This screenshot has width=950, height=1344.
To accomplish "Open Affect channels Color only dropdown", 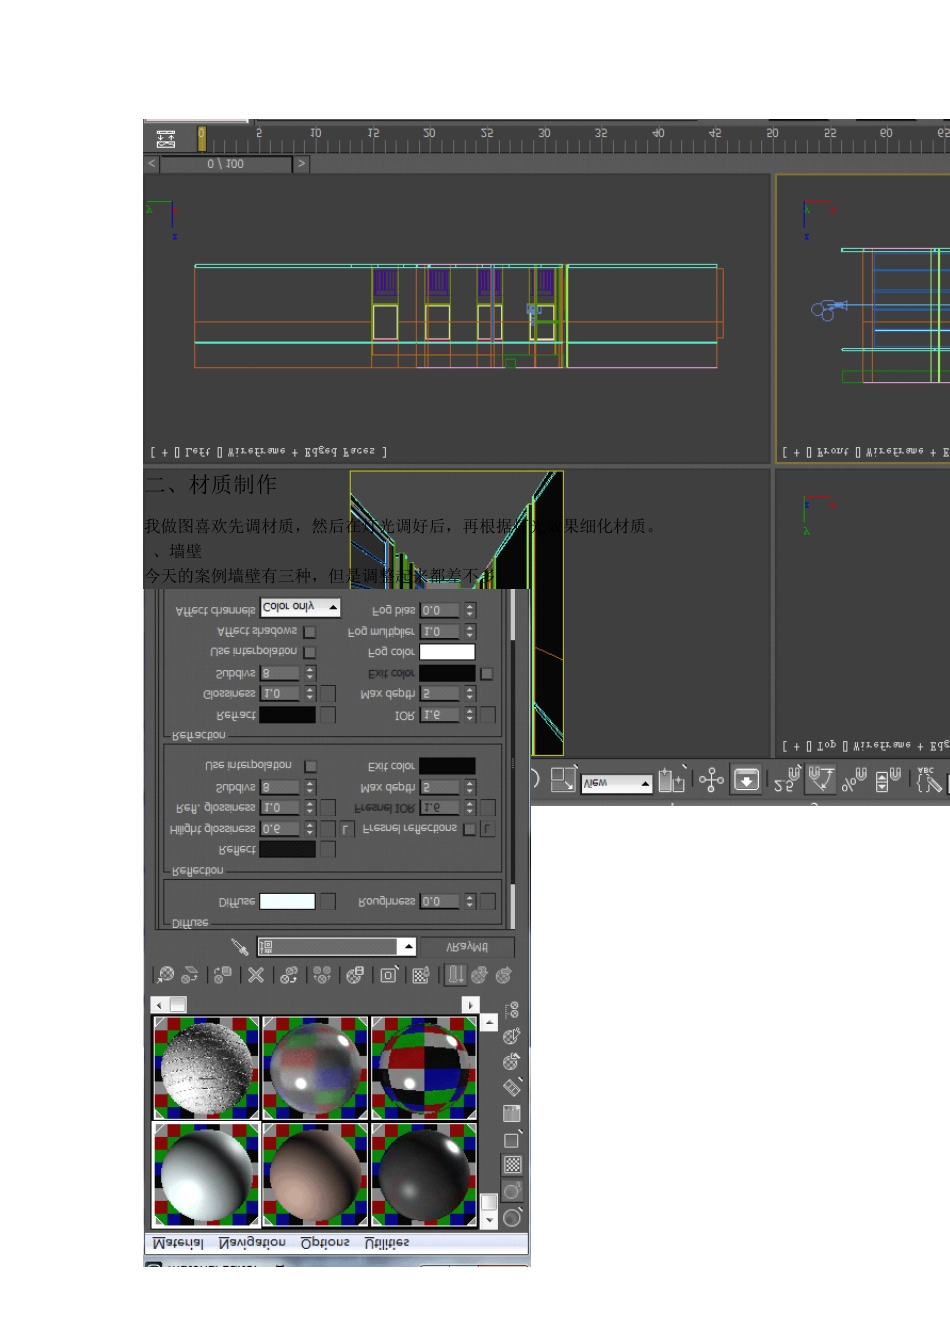I will (x=300, y=607).
